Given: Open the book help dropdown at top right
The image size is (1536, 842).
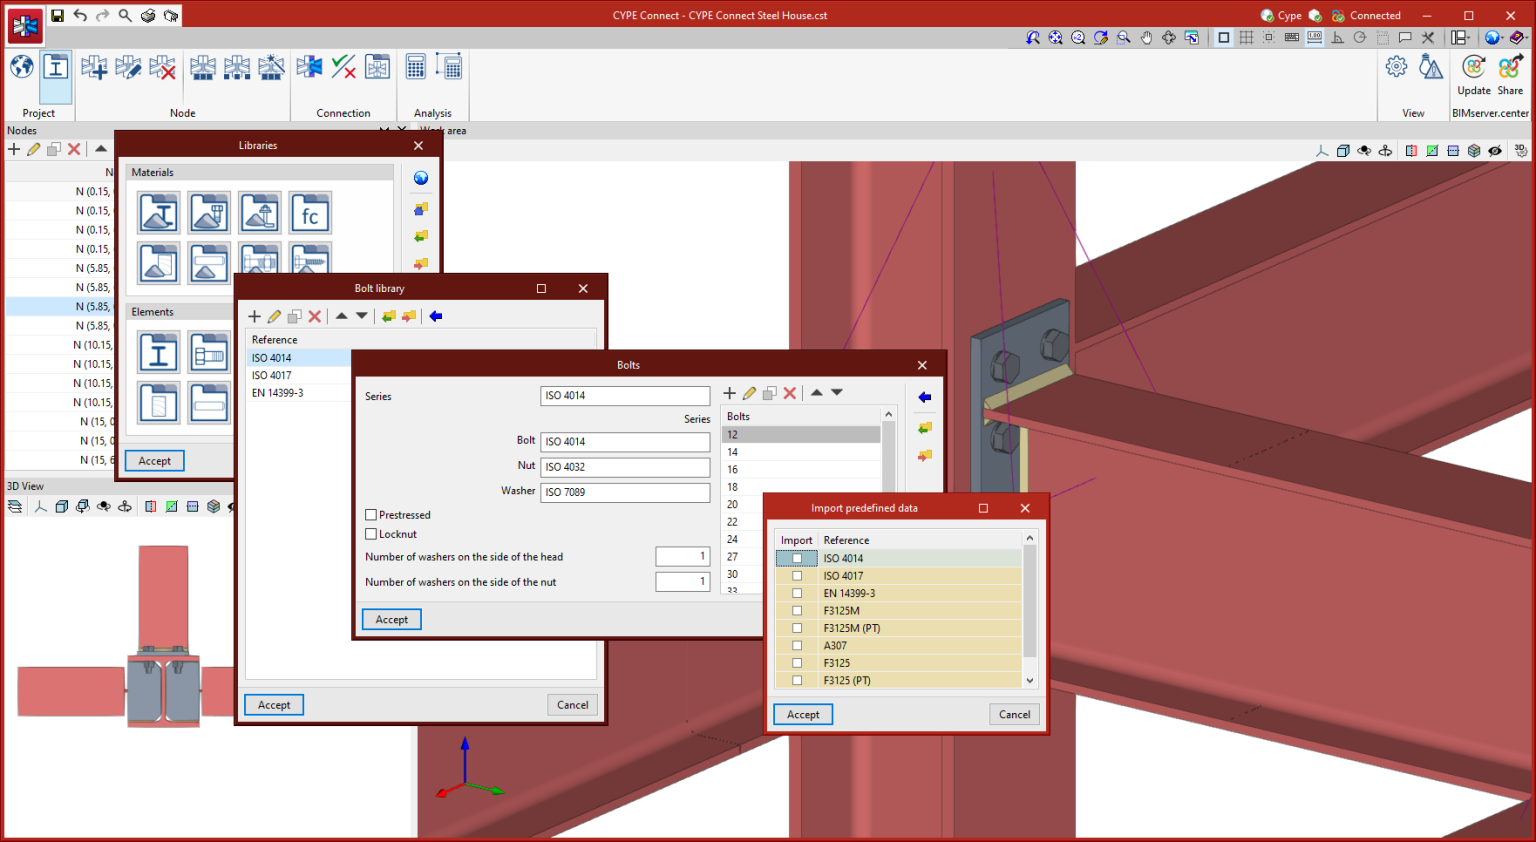Looking at the screenshot, I should pos(1518,38).
